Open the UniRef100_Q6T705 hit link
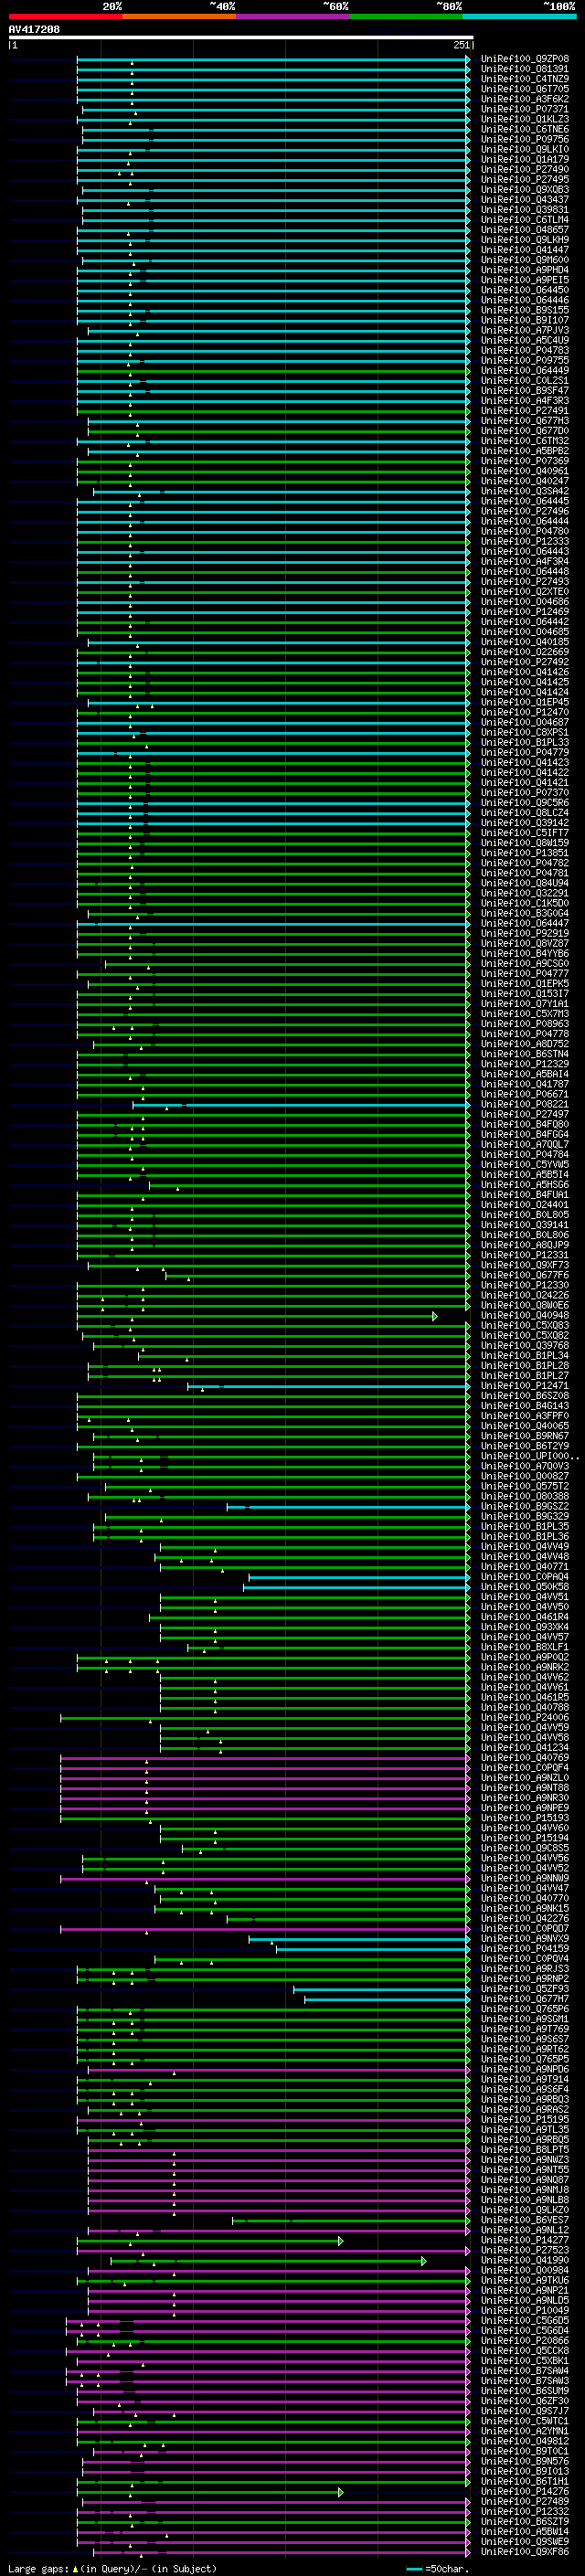 click(x=525, y=89)
